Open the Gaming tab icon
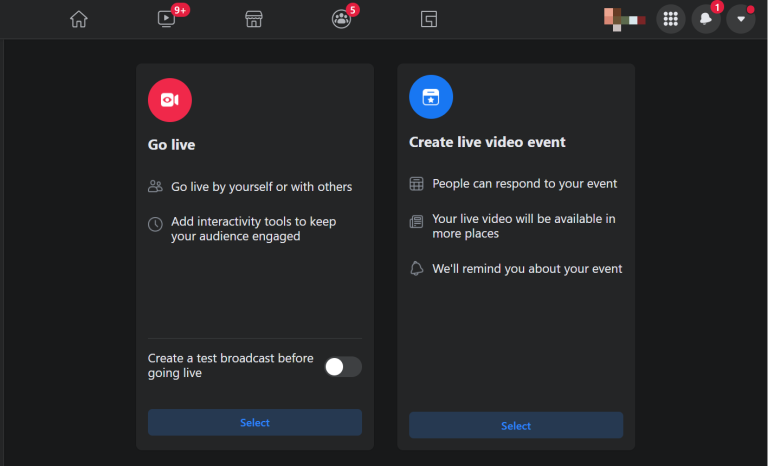This screenshot has height=466, width=768. pos(429,19)
